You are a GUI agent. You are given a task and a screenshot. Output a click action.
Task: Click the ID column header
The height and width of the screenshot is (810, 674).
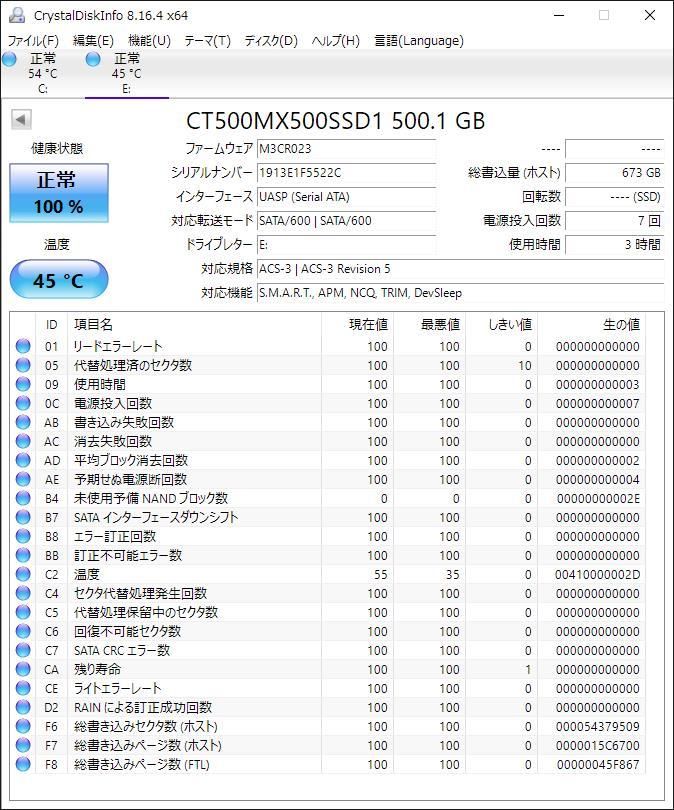(x=51, y=324)
